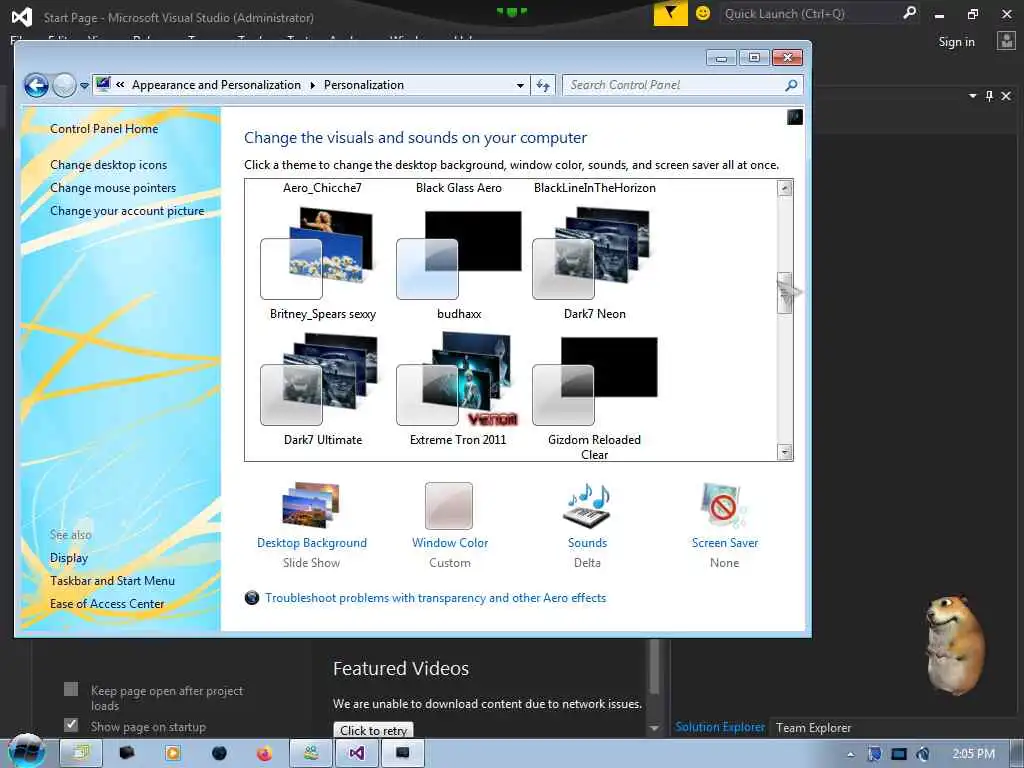Click the Visual Studio taskbar button

tap(357, 754)
